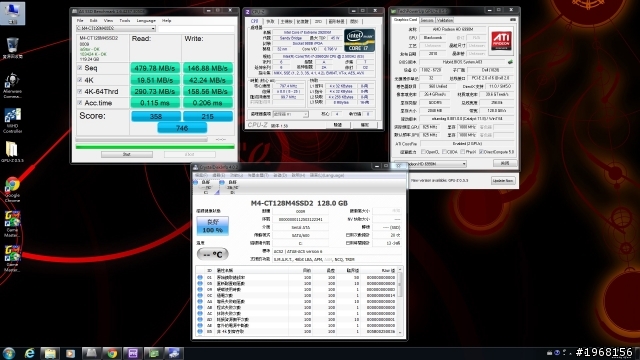Switch to the Chrome taskbar icon
This screenshot has width=640, height=360.
click(x=112, y=353)
